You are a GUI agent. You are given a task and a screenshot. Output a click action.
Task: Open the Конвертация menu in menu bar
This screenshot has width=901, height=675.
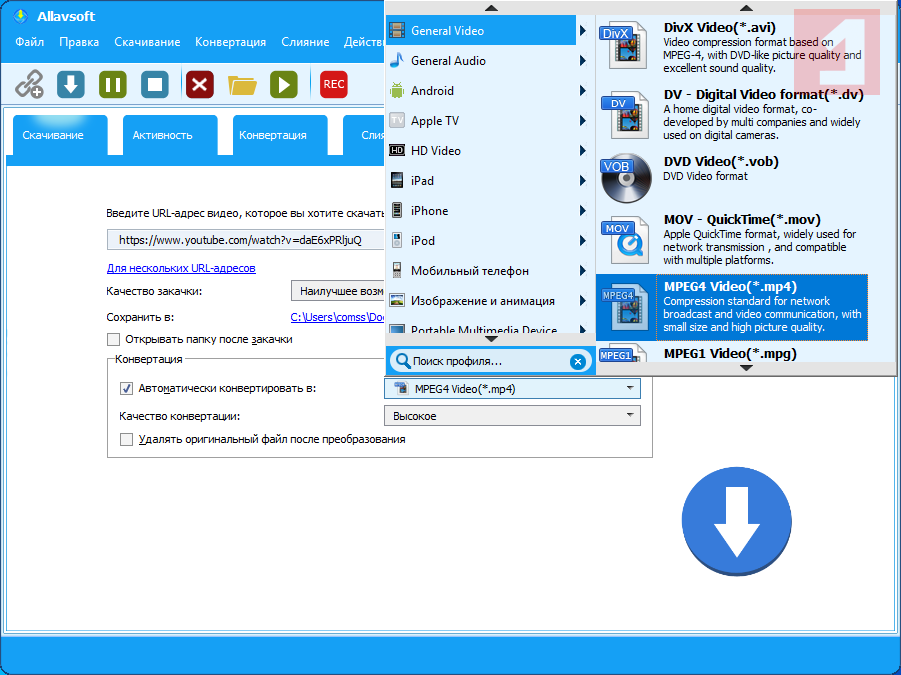pyautogui.click(x=230, y=42)
